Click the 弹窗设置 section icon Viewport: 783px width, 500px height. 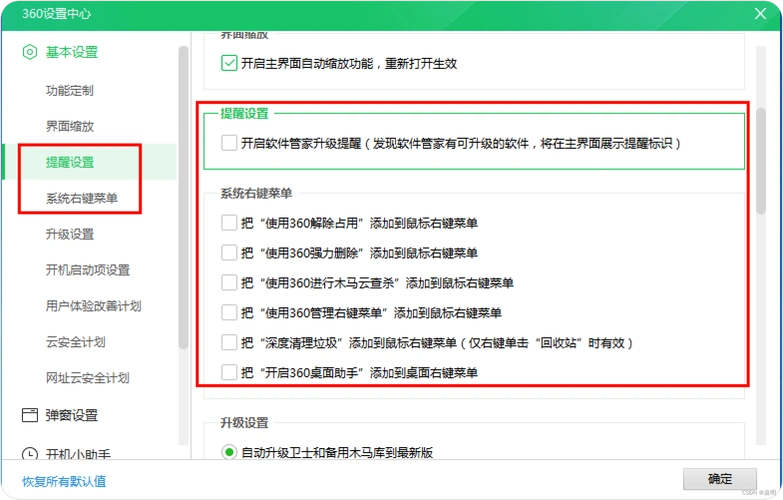[30, 415]
